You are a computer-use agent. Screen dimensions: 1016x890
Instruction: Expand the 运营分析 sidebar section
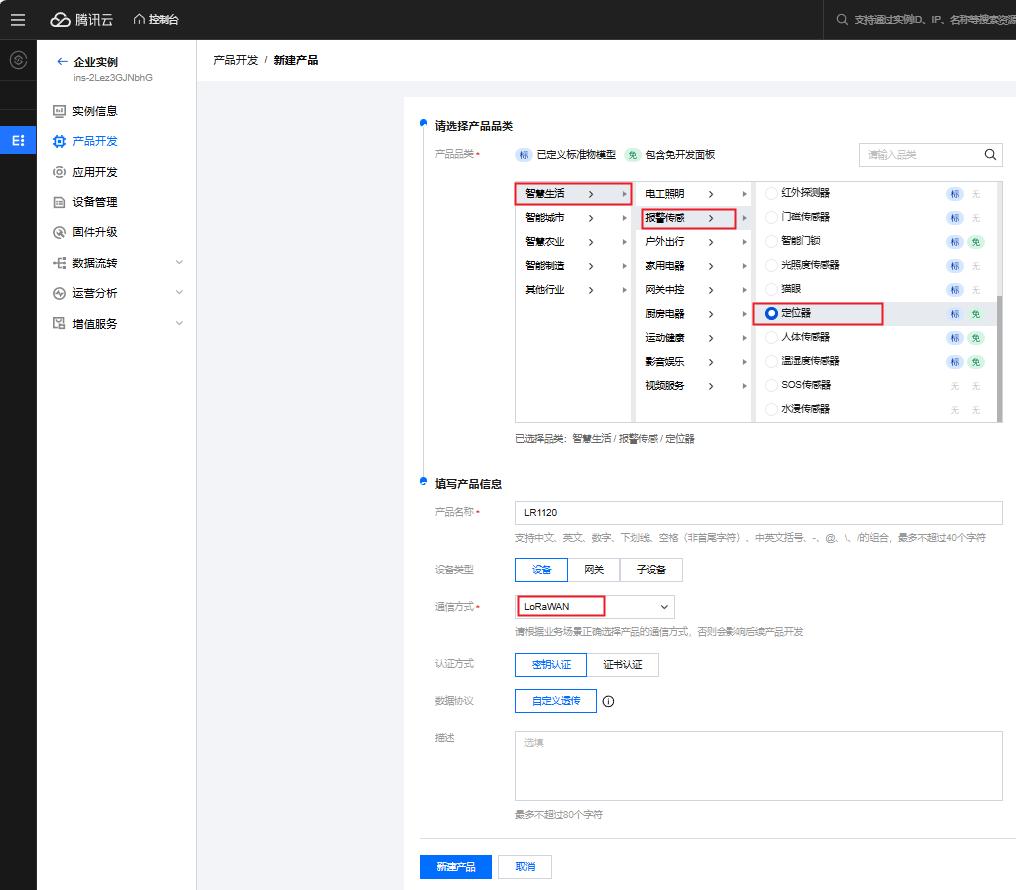click(x=179, y=292)
